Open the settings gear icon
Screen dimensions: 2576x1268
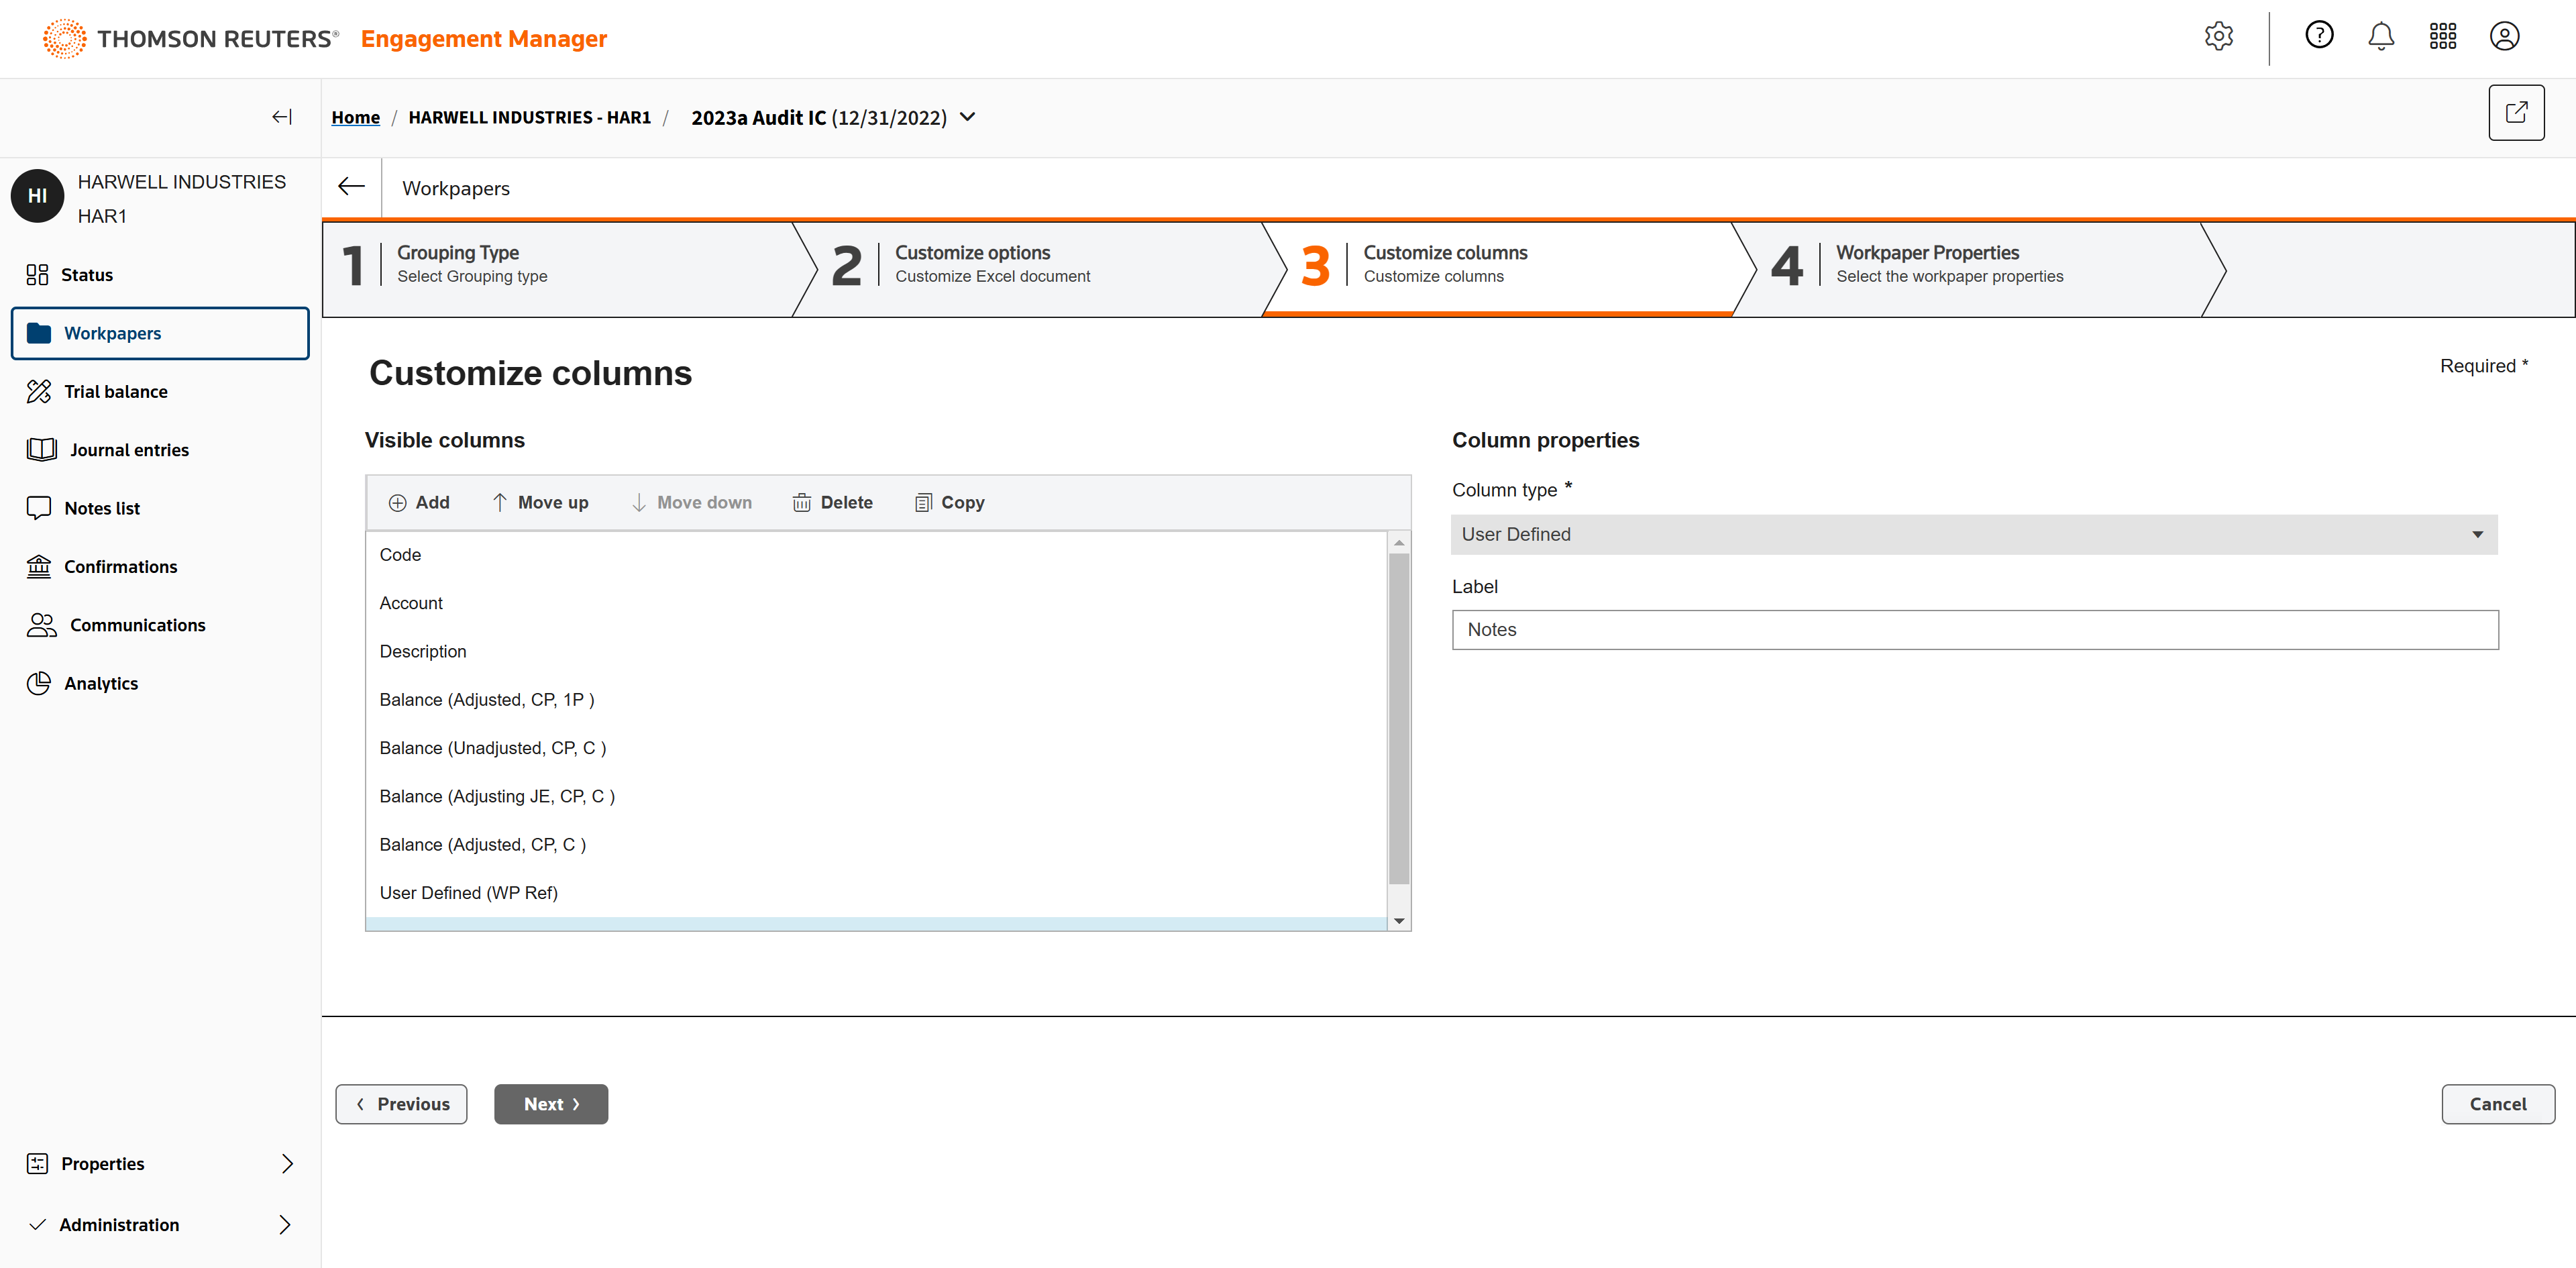coord(2218,37)
